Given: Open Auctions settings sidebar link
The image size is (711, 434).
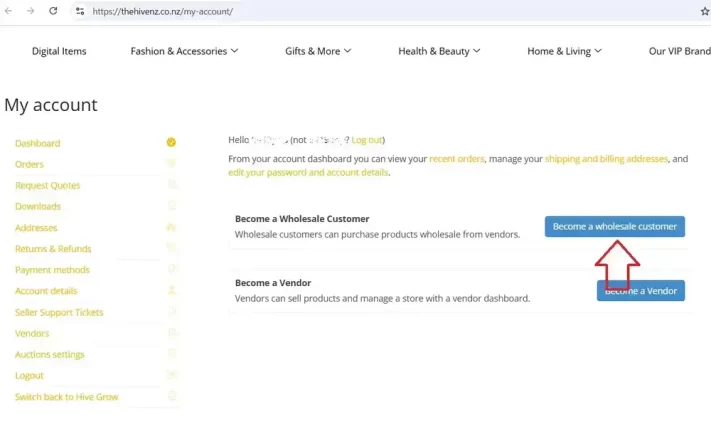Looking at the screenshot, I should (49, 355).
